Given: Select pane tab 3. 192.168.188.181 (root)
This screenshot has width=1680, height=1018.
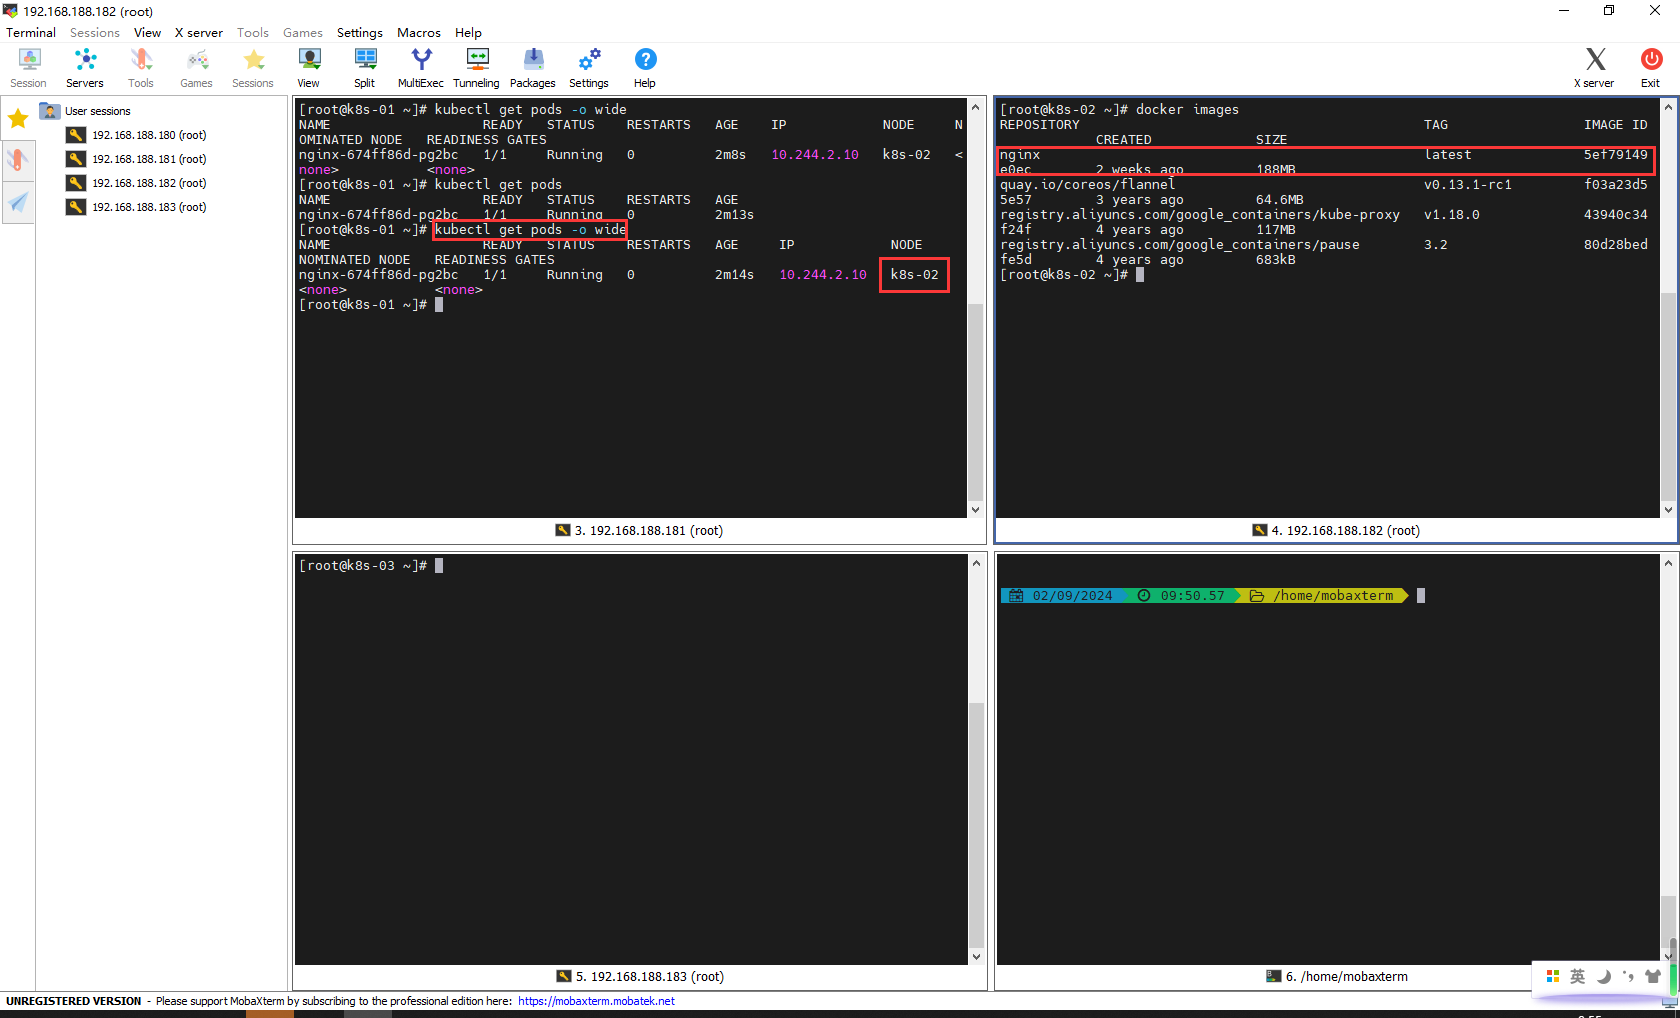Looking at the screenshot, I should click(639, 531).
